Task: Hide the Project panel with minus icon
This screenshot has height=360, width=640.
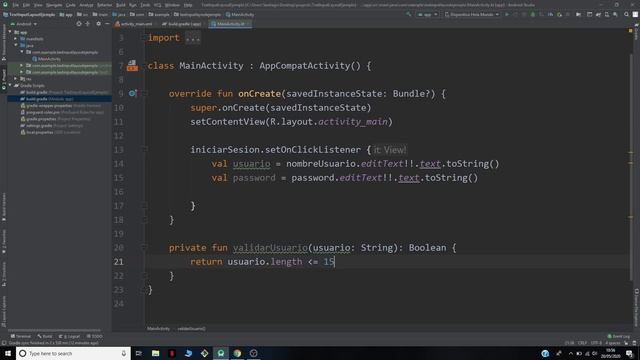Action: (107, 24)
